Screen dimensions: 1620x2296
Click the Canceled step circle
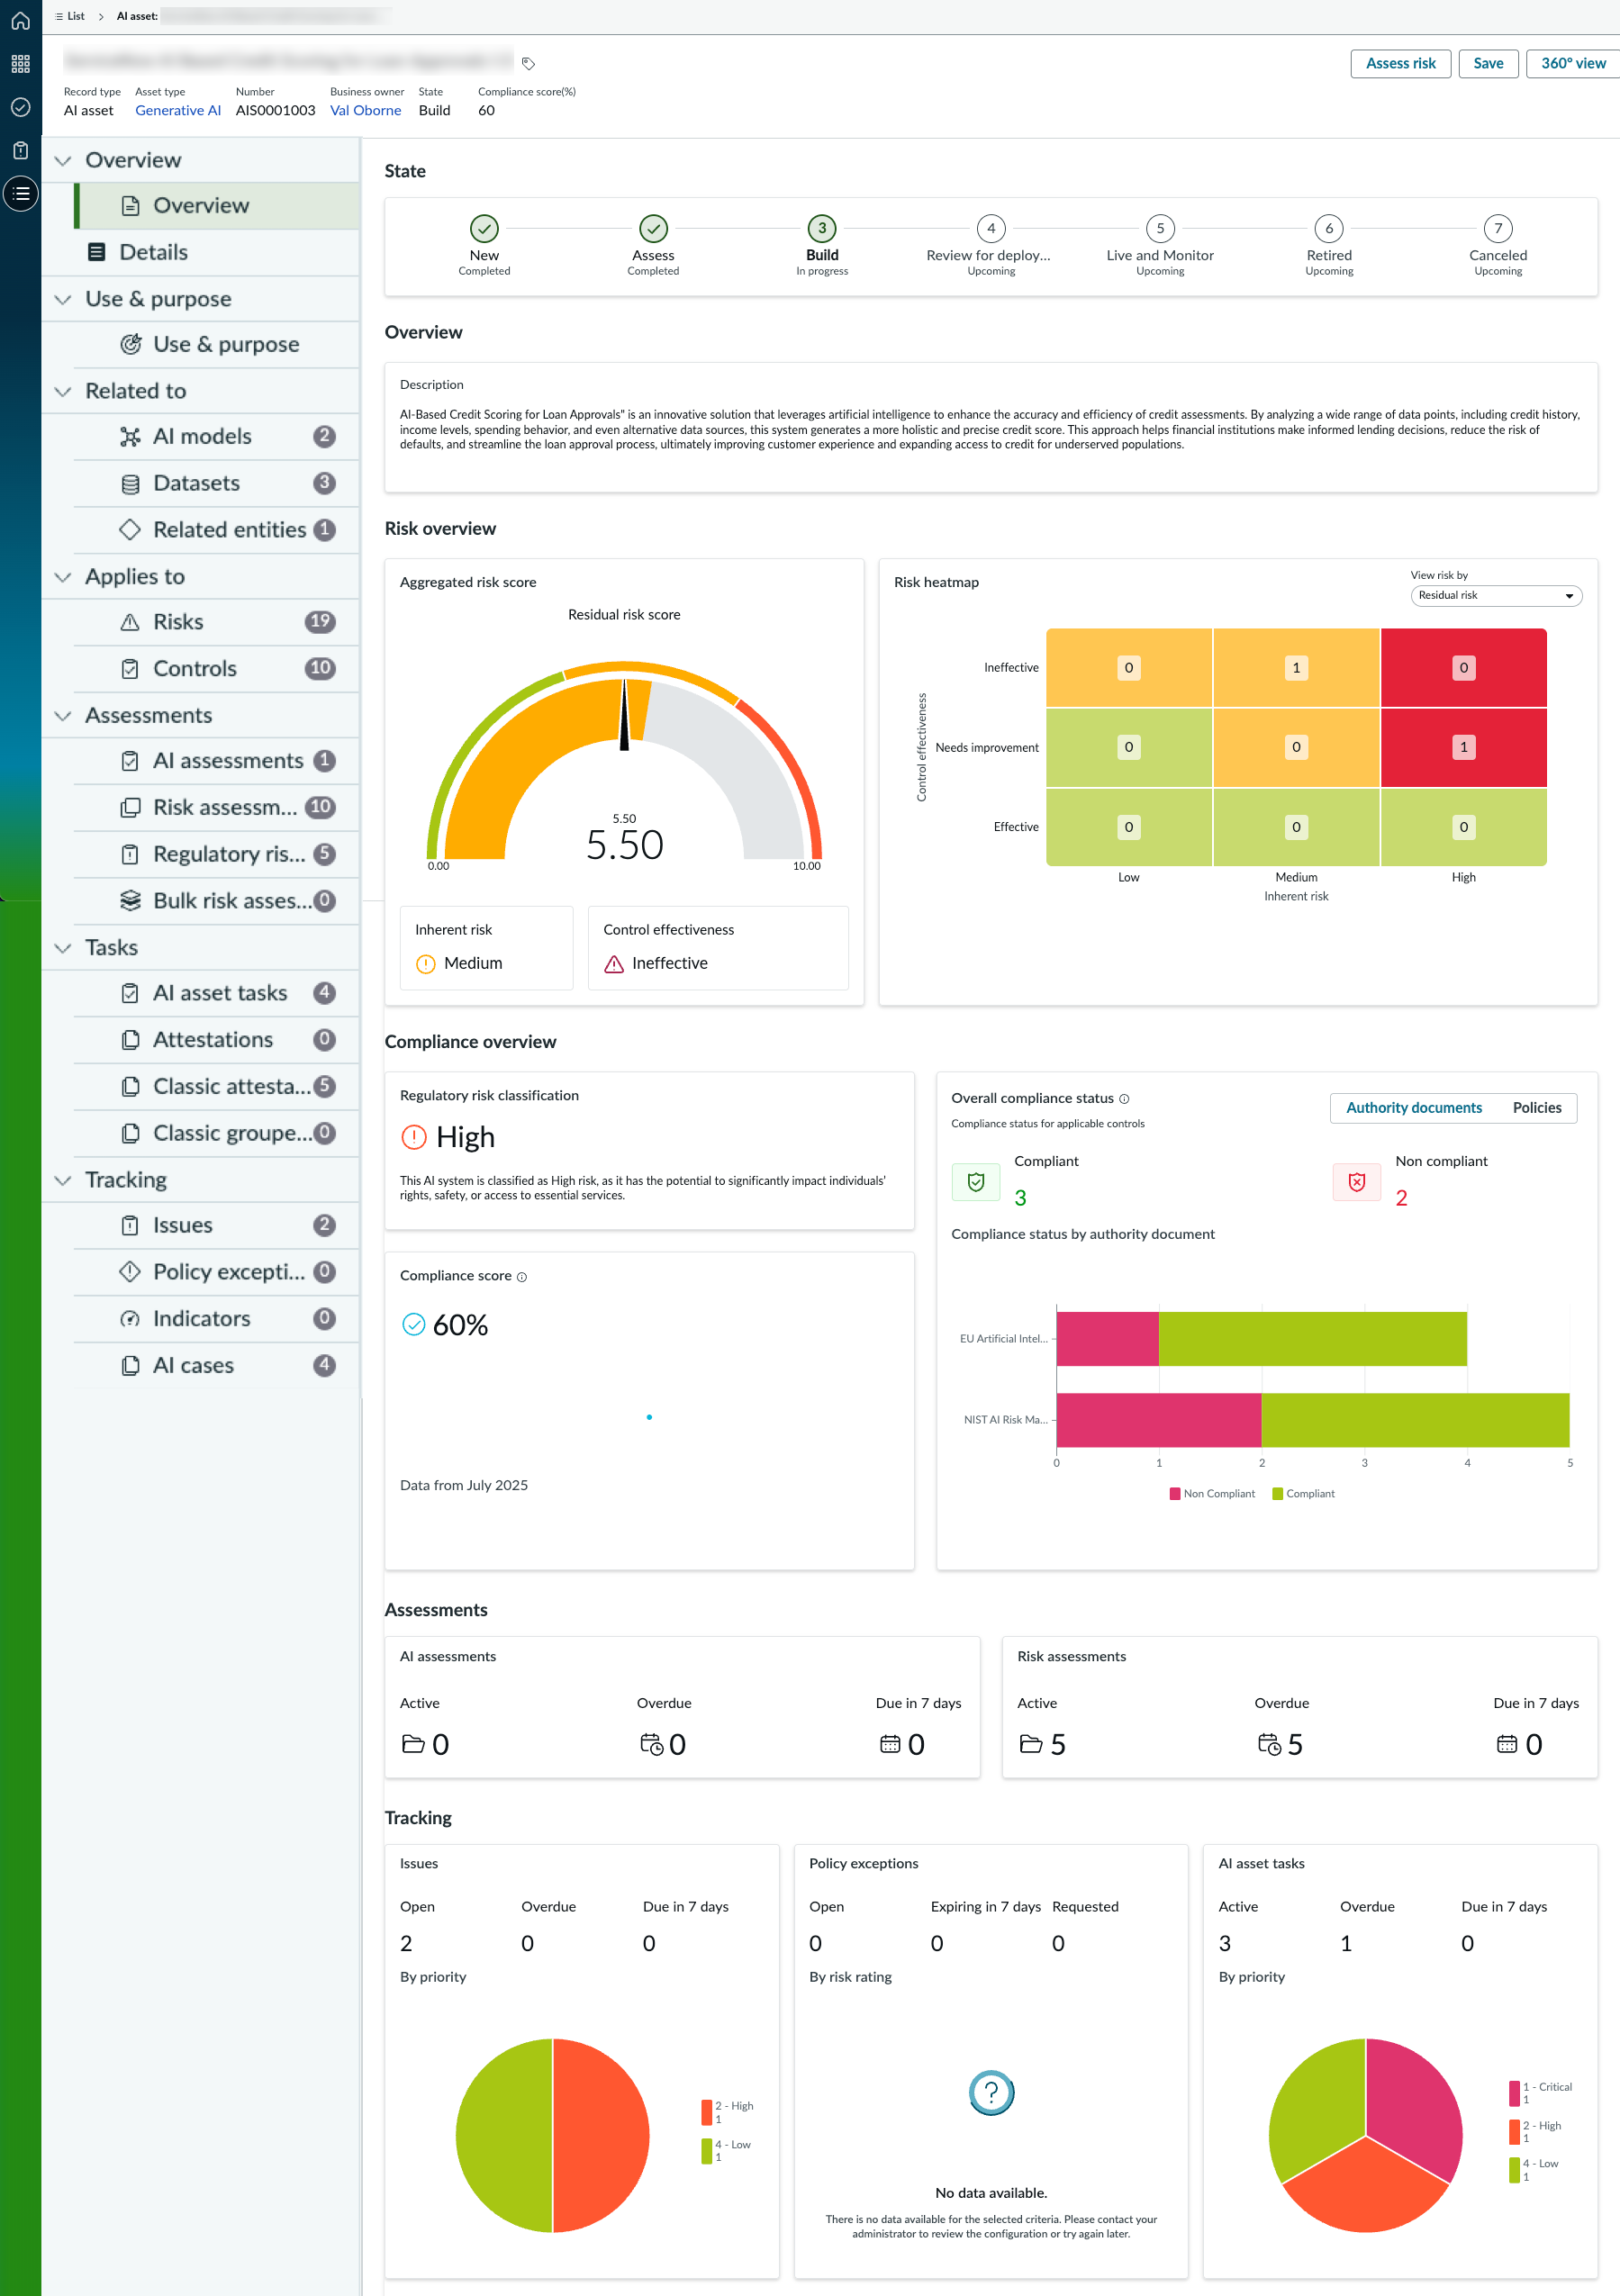tap(1498, 228)
